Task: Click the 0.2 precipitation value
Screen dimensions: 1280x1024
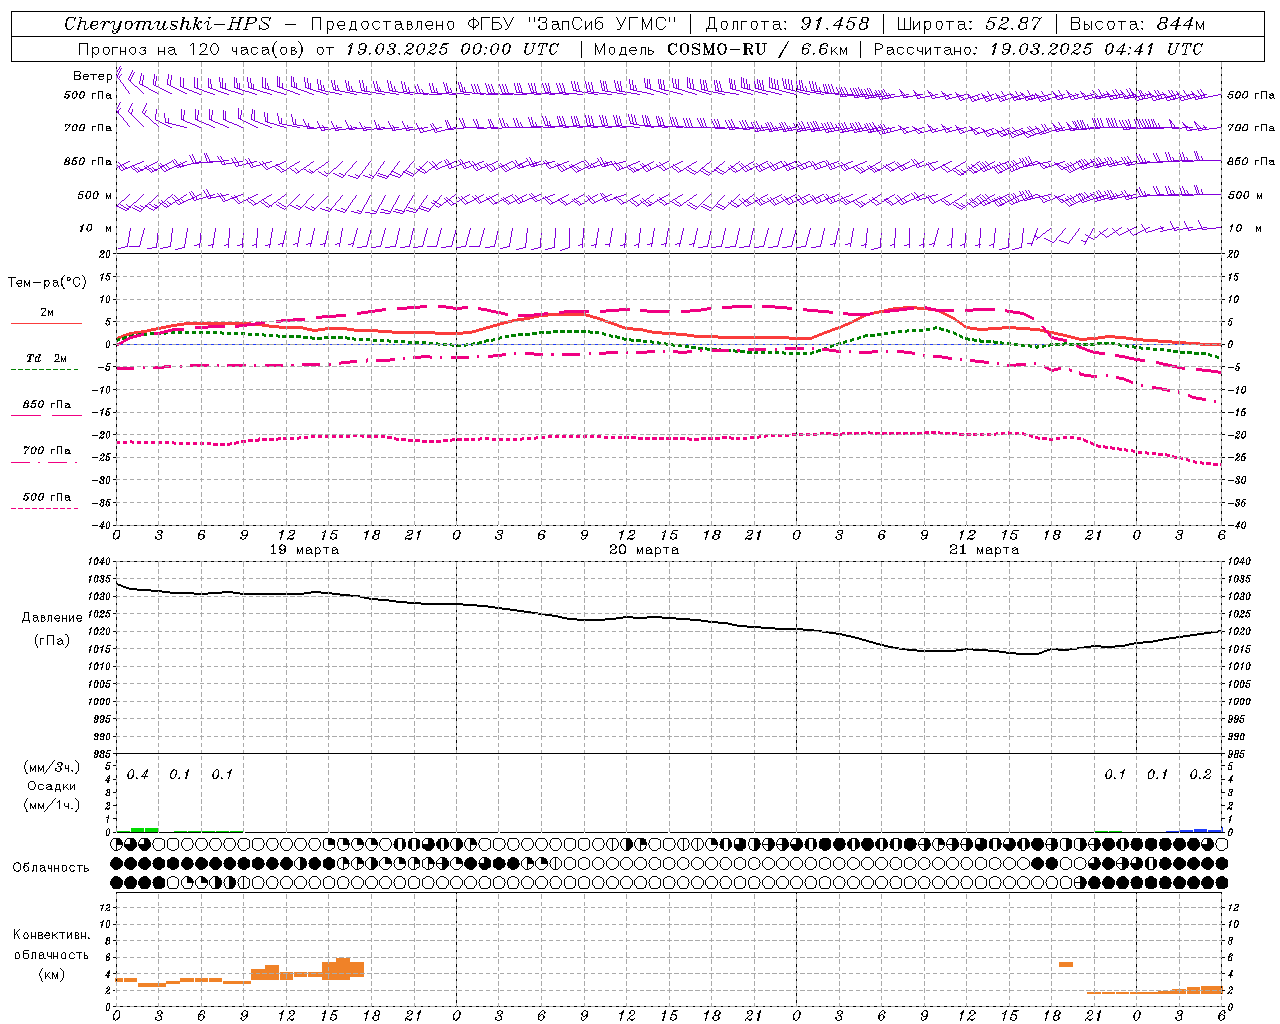Action: pos(1200,775)
